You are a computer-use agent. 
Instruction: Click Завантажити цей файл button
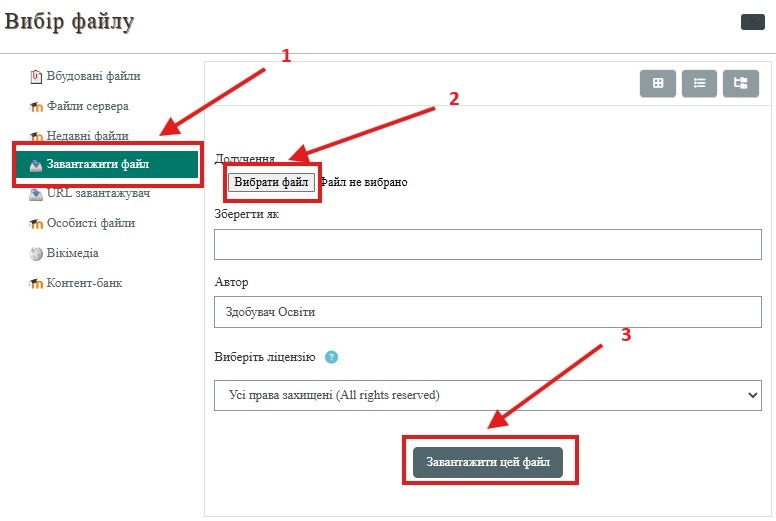point(488,462)
